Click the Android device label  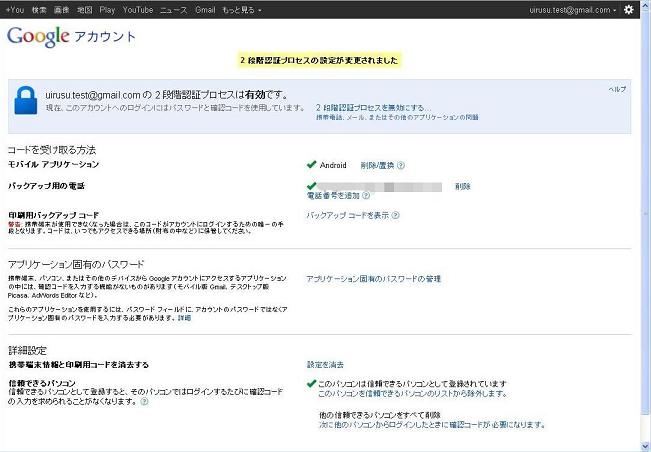333,165
